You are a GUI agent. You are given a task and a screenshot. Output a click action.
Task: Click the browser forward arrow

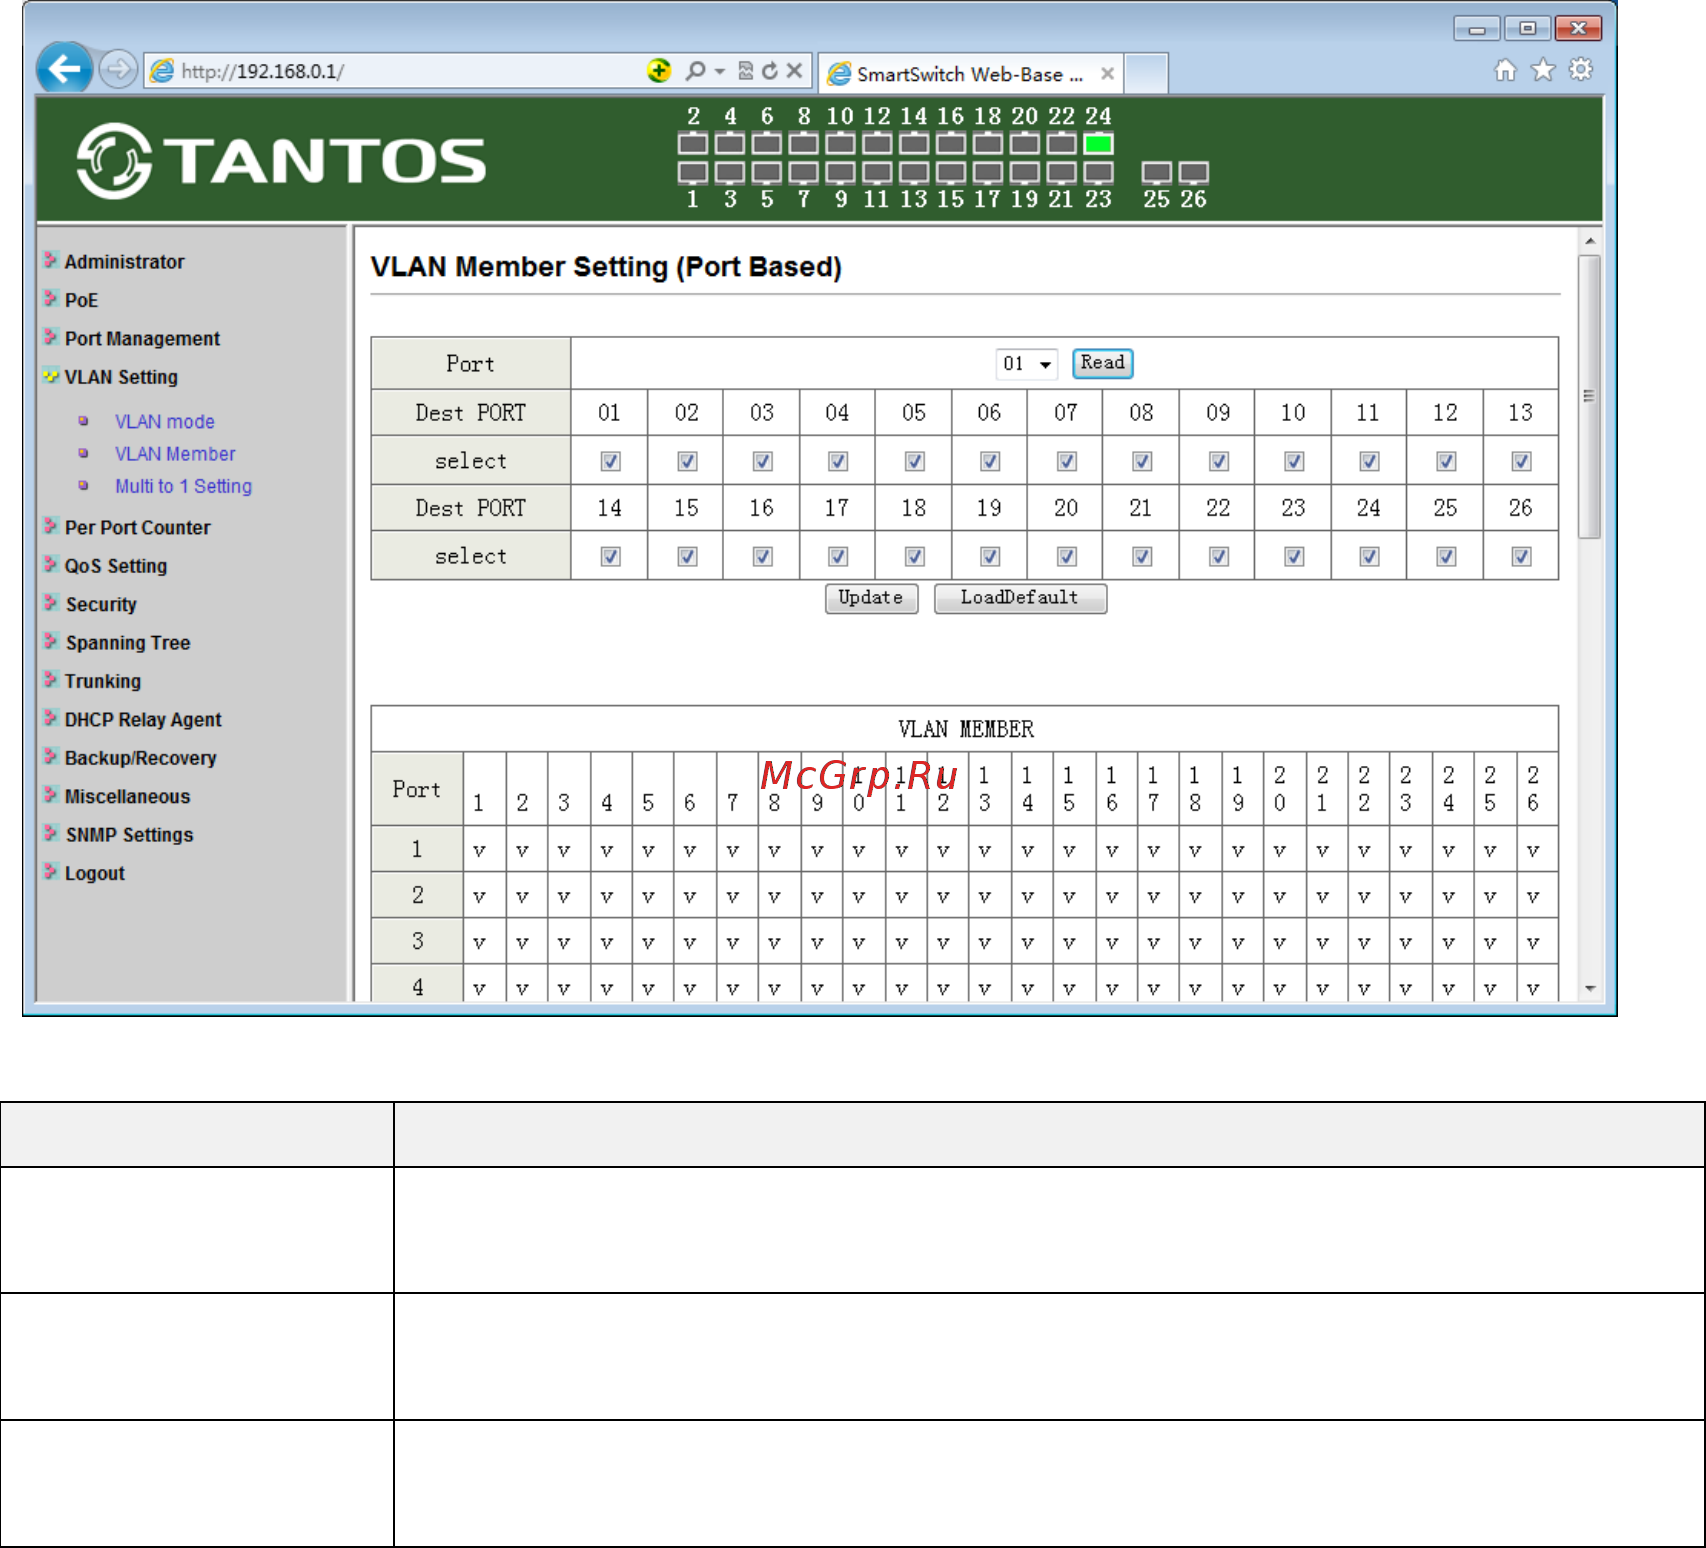point(119,70)
